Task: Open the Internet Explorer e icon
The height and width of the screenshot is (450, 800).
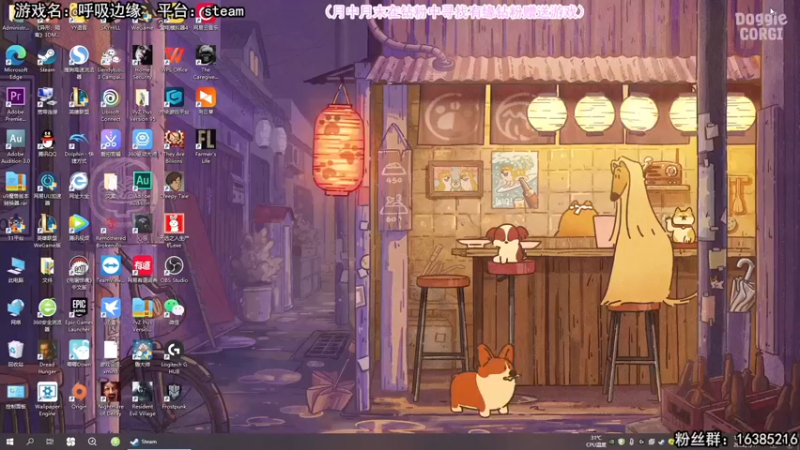Action: [79, 185]
